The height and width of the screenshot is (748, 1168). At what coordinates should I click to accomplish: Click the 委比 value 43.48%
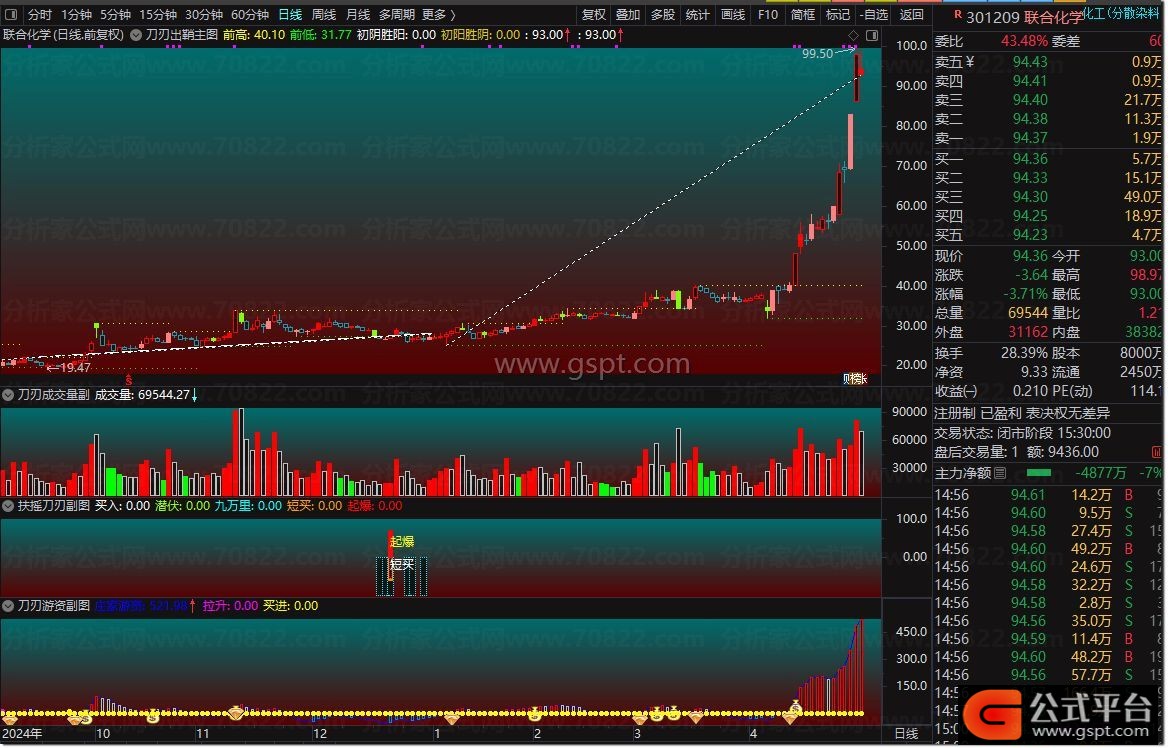tap(1024, 41)
